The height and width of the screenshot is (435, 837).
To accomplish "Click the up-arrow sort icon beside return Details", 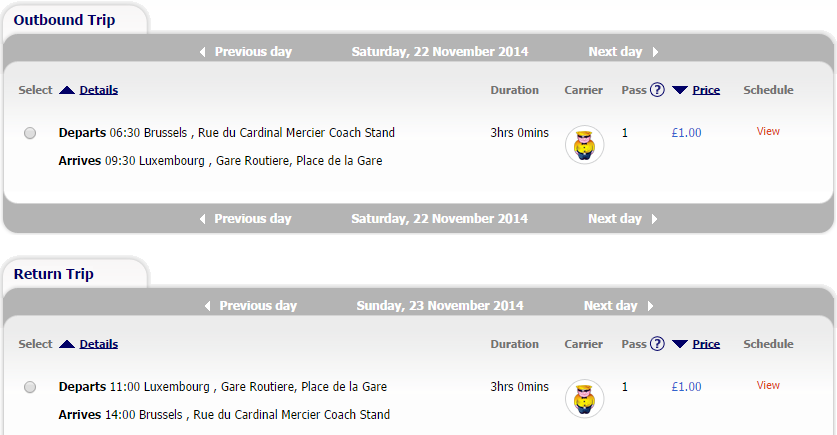I will click(x=67, y=344).
